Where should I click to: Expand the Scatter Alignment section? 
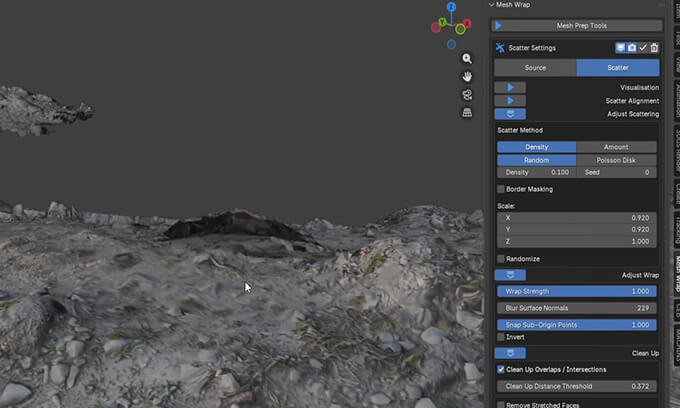click(x=510, y=101)
